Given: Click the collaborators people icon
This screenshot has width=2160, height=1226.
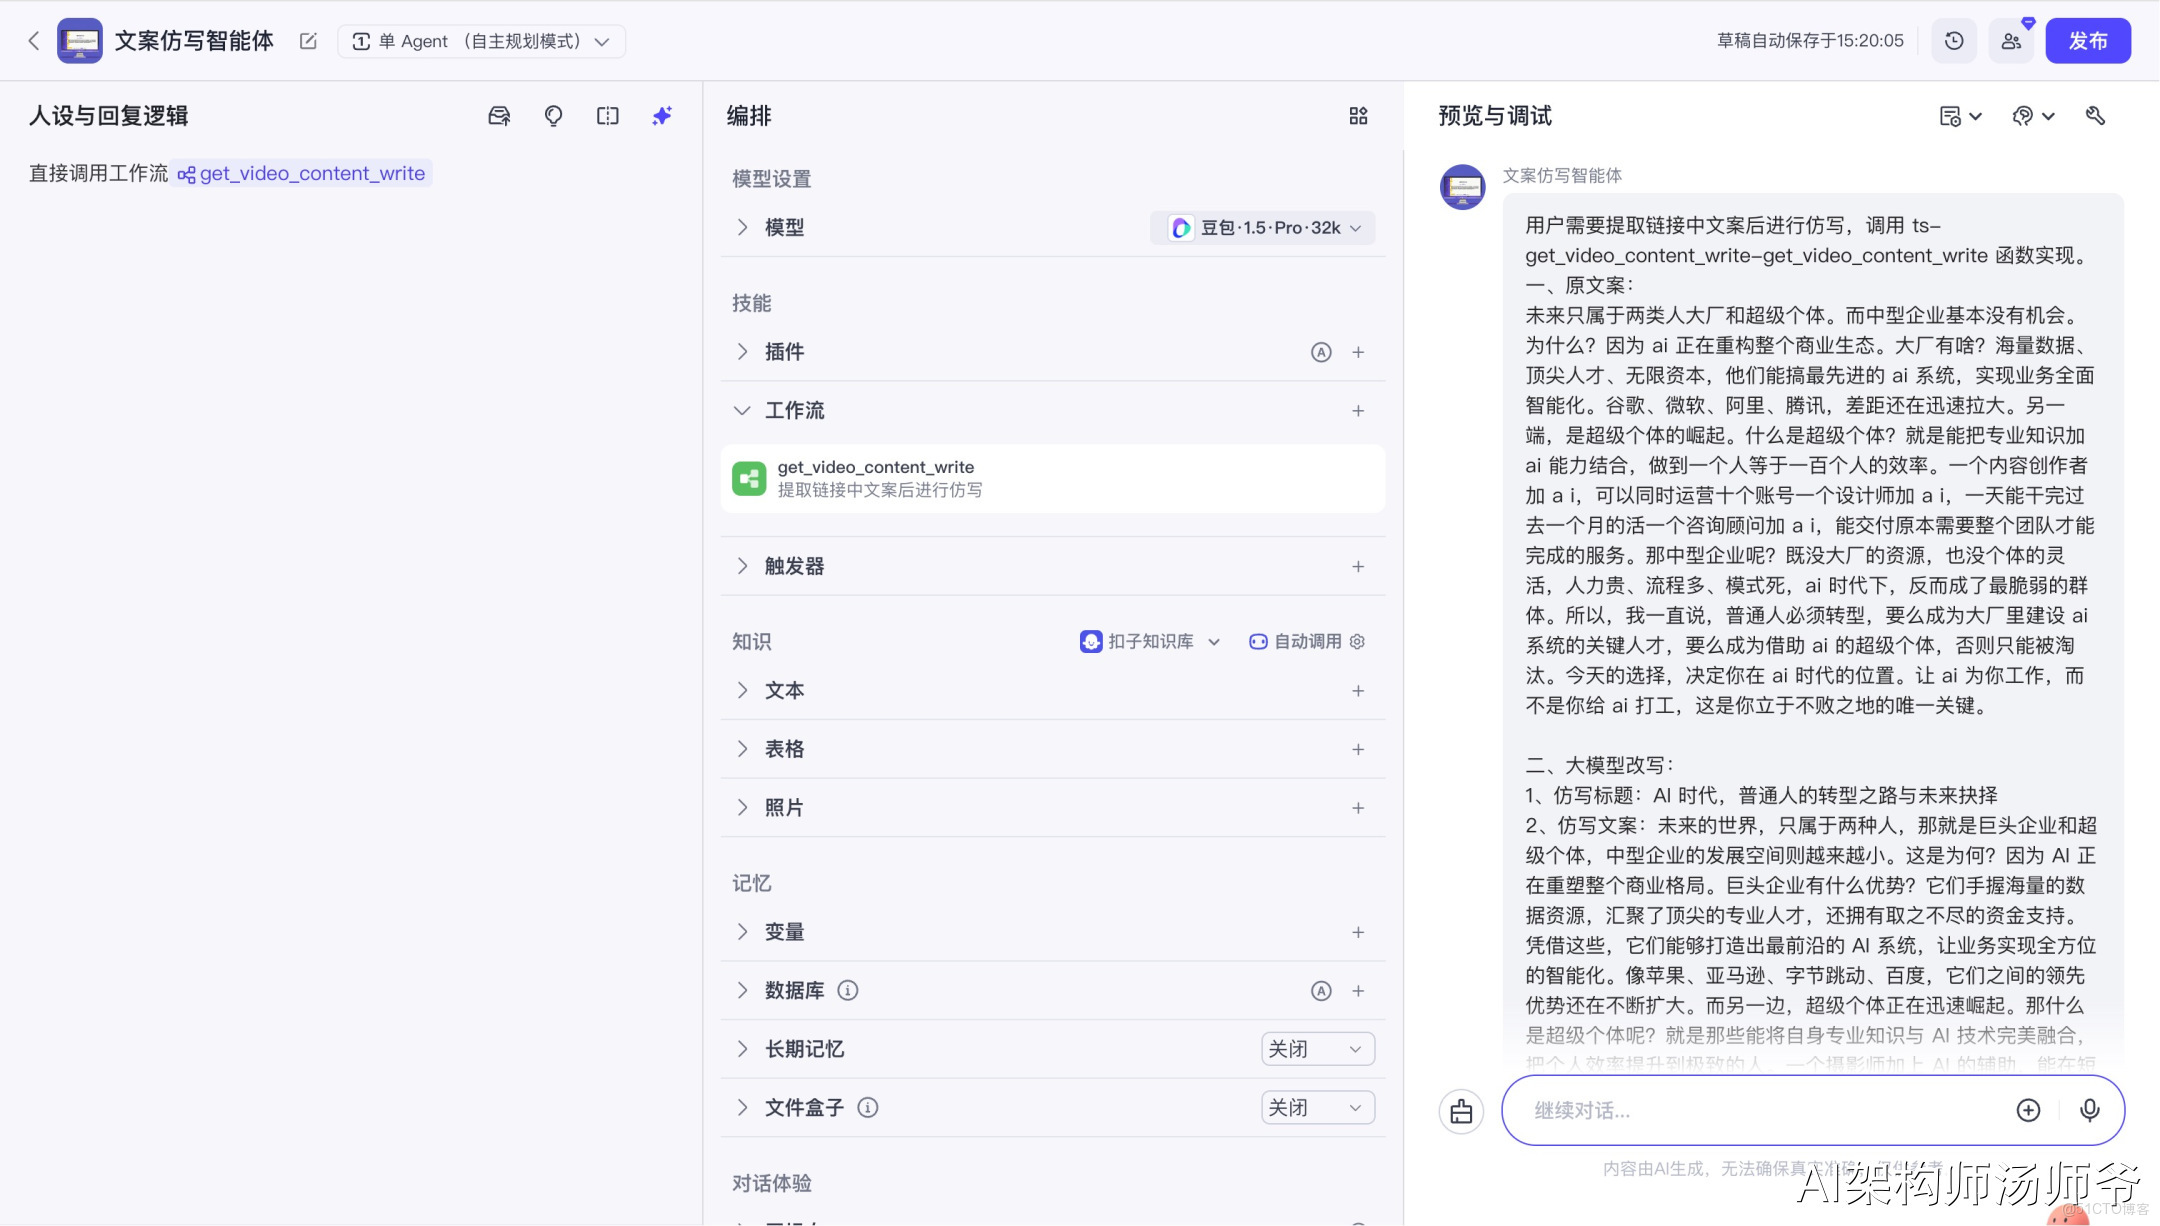Looking at the screenshot, I should pos(2011,41).
